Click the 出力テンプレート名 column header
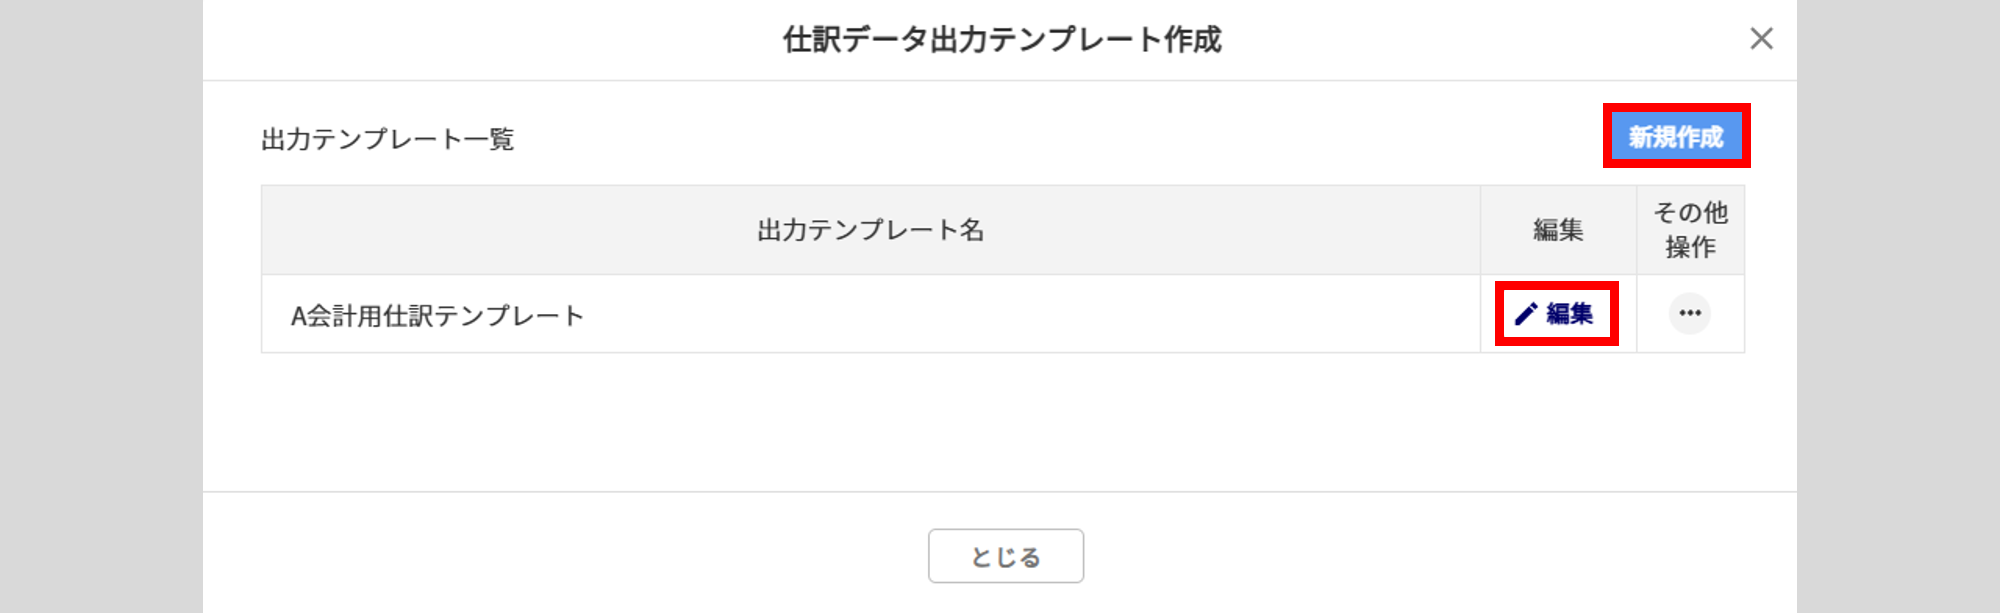Viewport: 2000px width, 613px height. (870, 230)
